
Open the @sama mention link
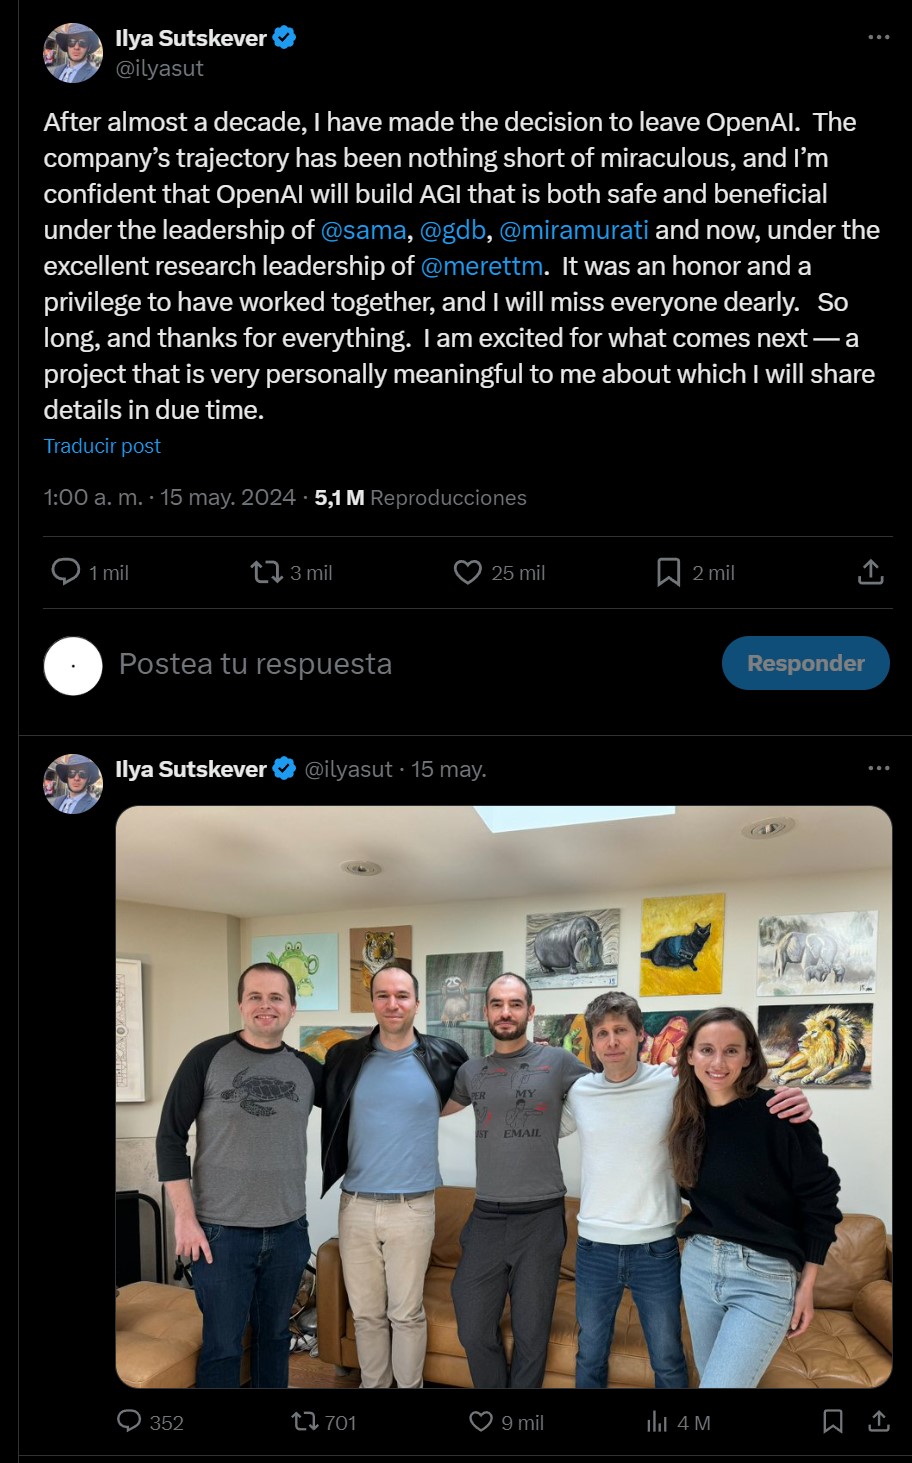(x=363, y=230)
